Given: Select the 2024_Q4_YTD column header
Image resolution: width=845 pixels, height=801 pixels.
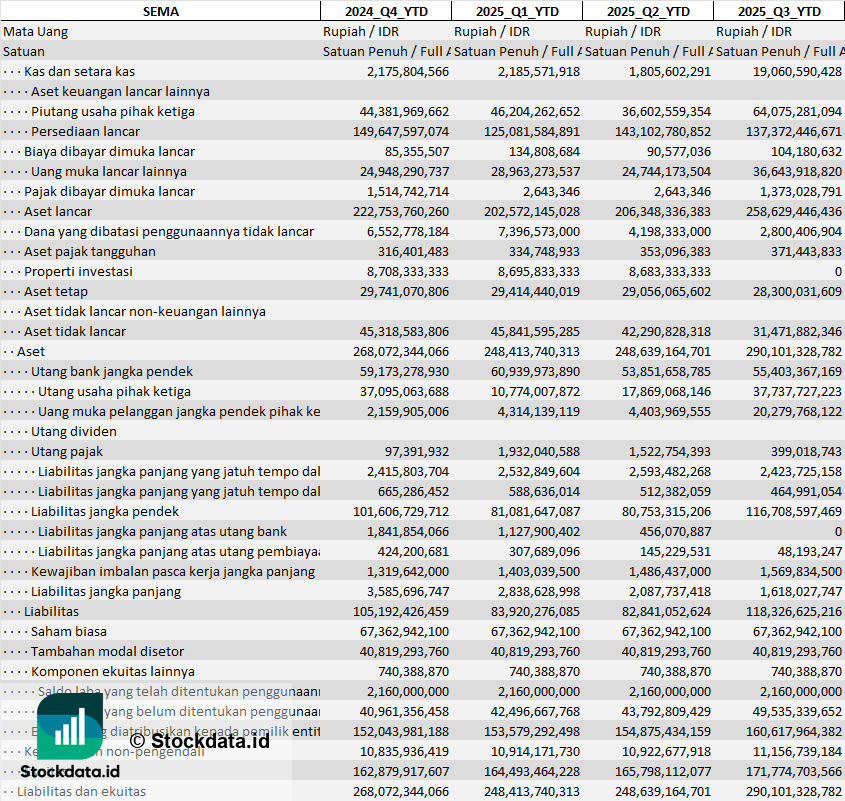Looking at the screenshot, I should [x=386, y=11].
